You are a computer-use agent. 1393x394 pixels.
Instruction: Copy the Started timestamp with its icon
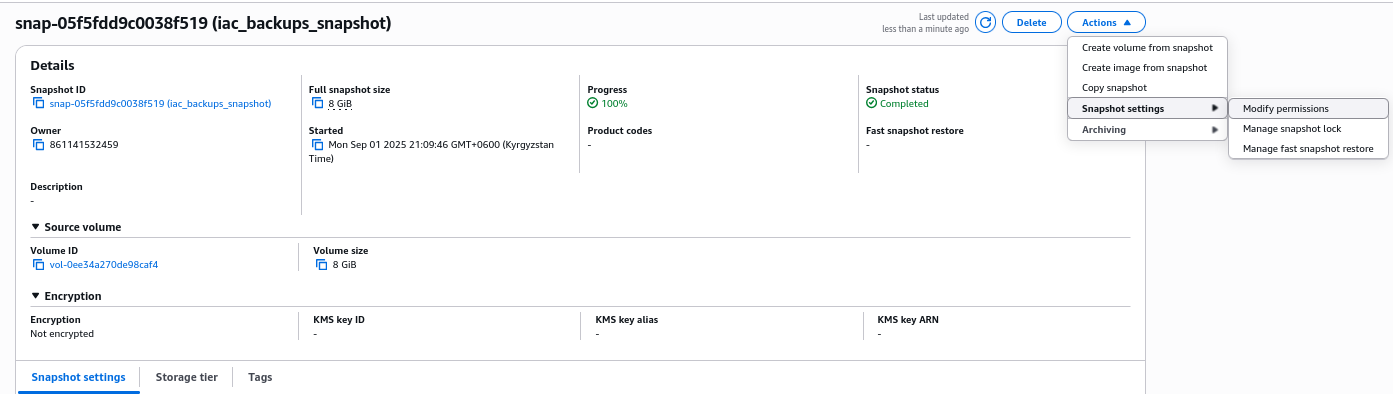coord(318,144)
